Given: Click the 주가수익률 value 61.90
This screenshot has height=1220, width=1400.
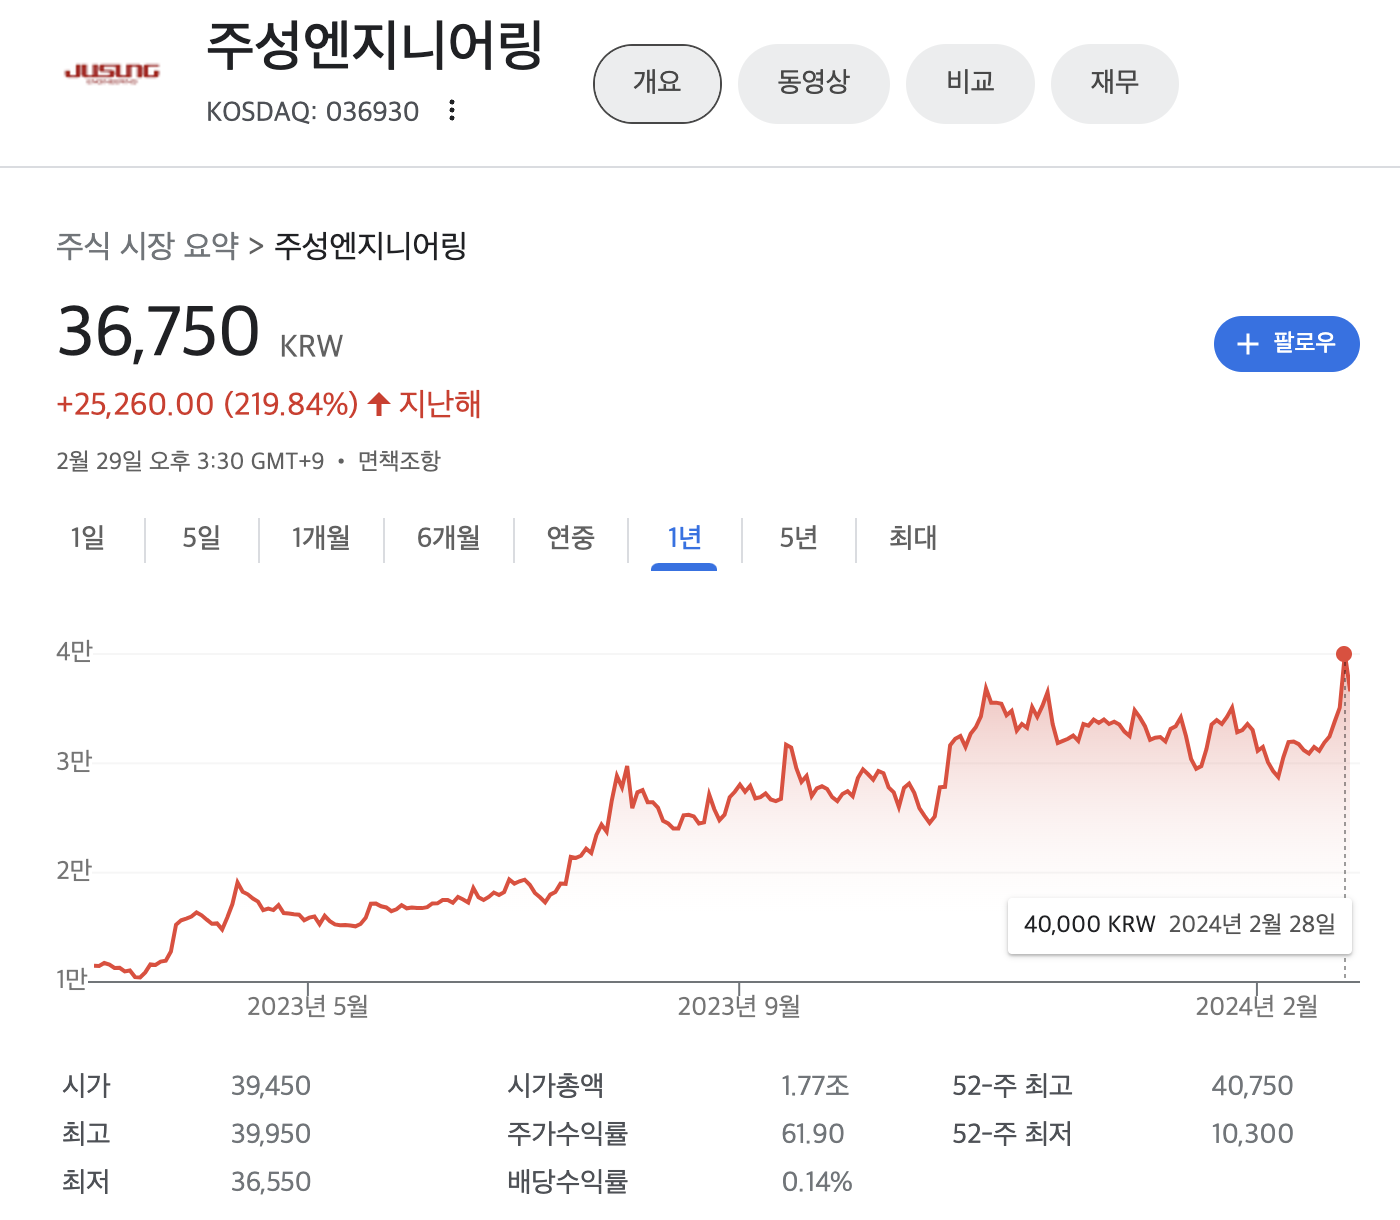Looking at the screenshot, I should 813,1134.
